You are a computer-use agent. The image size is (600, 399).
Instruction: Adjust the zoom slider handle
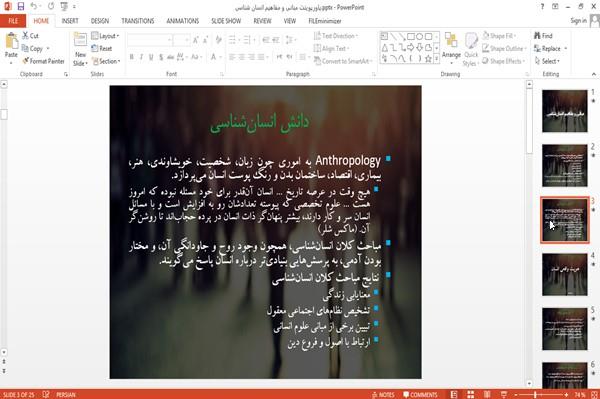pyautogui.click(x=535, y=395)
